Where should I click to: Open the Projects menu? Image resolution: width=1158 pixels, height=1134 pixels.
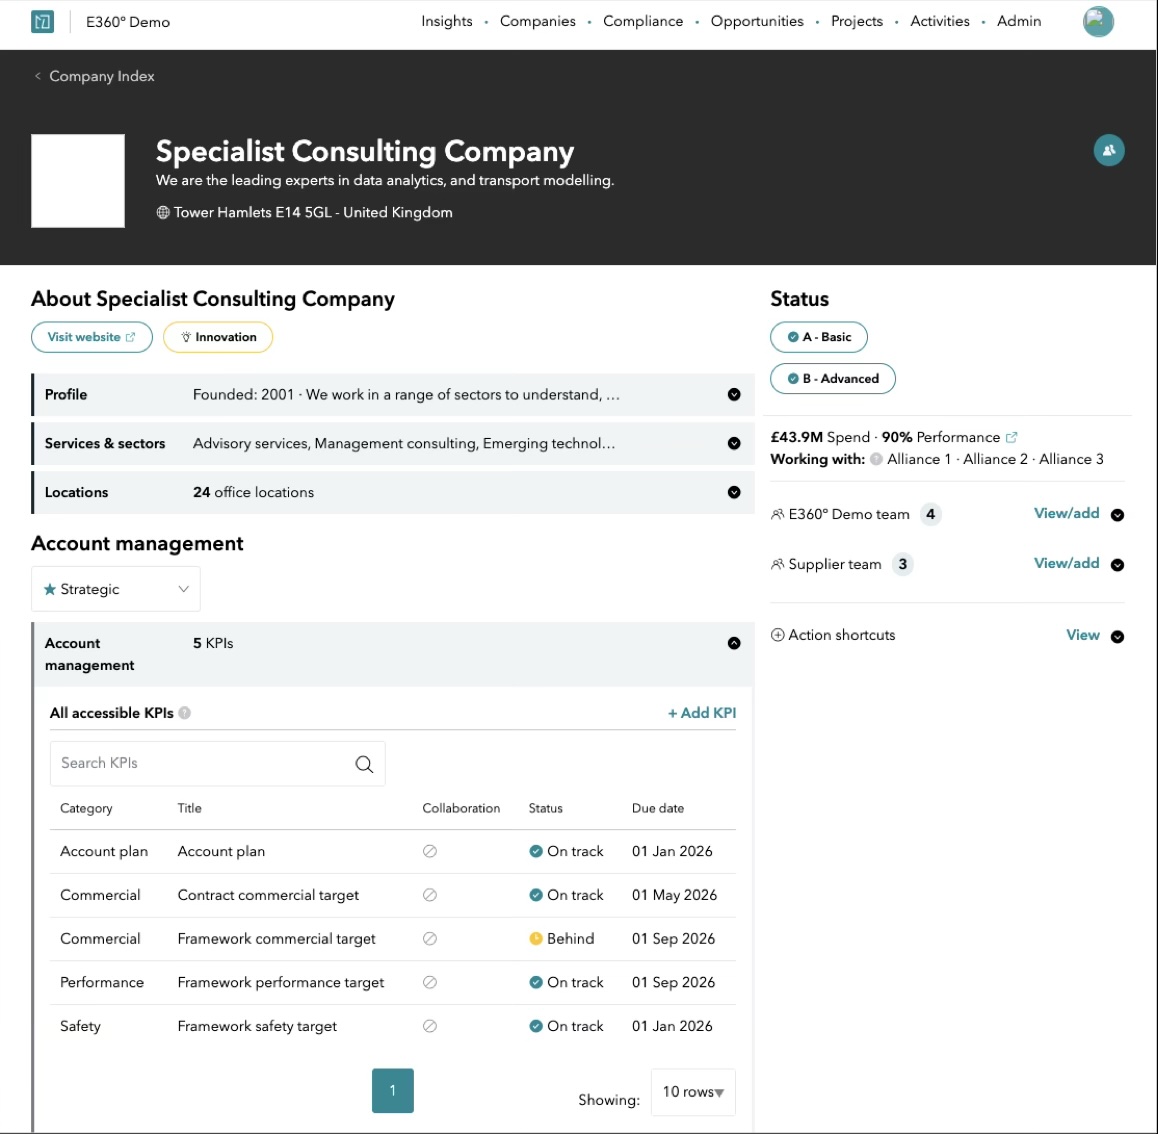click(x=857, y=21)
